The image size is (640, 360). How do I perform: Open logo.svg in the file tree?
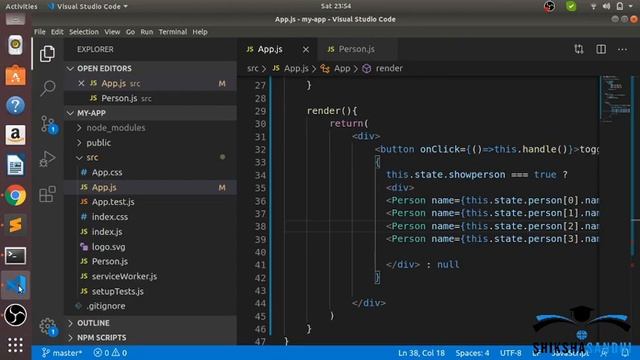(150, 247)
